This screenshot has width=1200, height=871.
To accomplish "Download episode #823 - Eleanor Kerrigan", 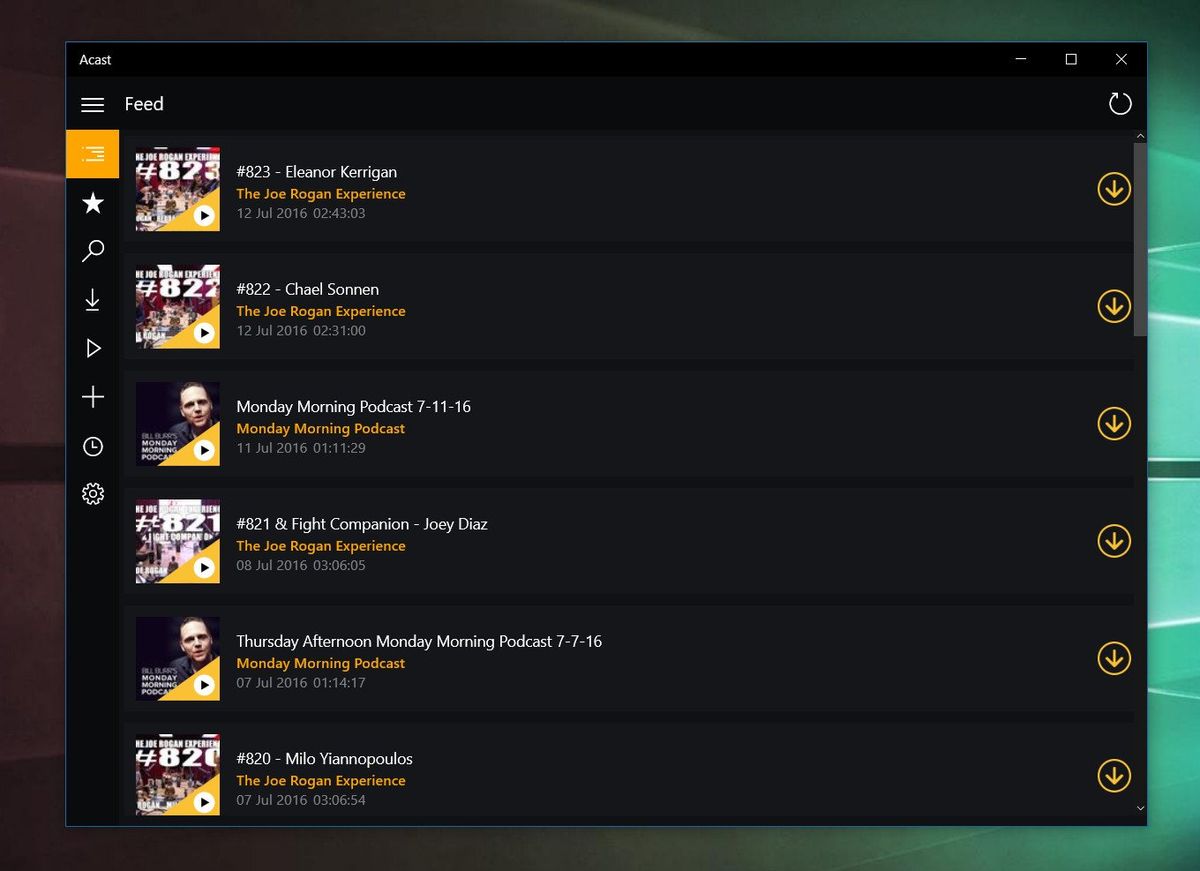I will [x=1114, y=189].
